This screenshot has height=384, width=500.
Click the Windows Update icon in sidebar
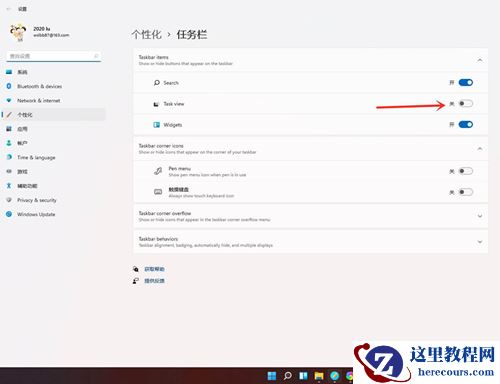[x=9, y=214]
